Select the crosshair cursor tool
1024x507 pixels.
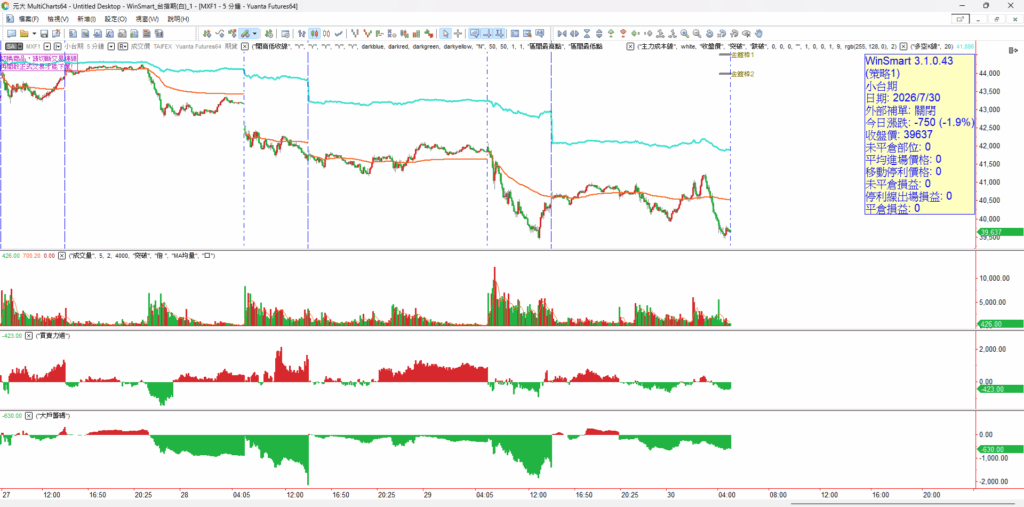(x=458, y=33)
